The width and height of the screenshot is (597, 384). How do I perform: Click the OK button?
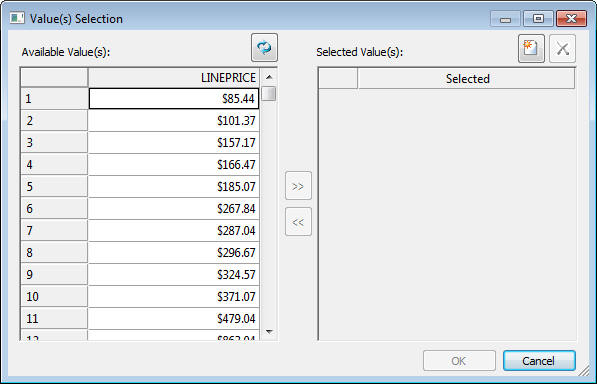pyautogui.click(x=459, y=360)
